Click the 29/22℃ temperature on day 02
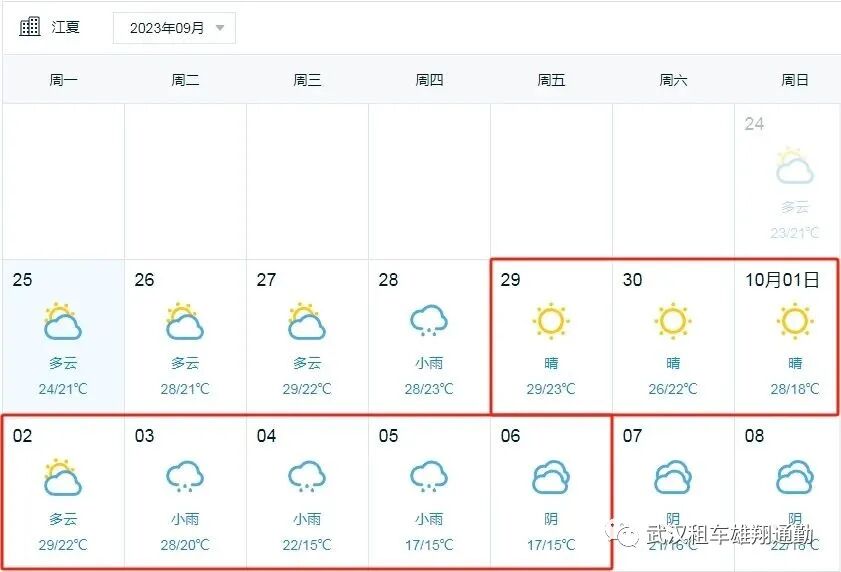The height and width of the screenshot is (572, 841). coord(63,545)
